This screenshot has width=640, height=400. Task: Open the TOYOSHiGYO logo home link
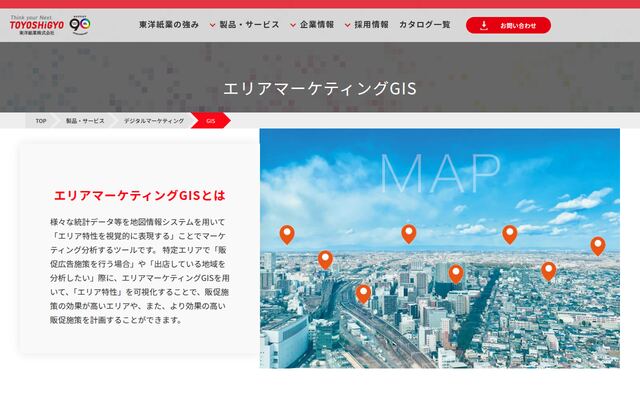click(37, 25)
